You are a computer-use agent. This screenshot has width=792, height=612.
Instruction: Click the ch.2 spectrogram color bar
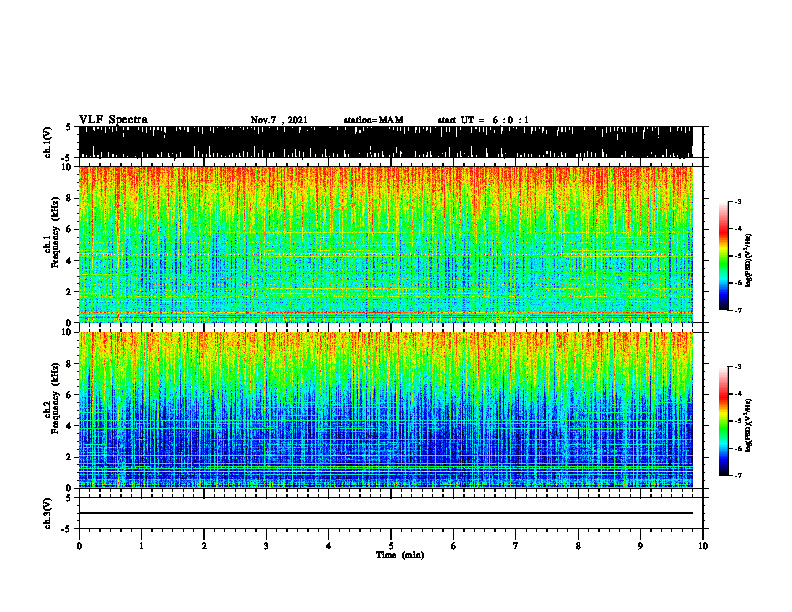point(724,421)
